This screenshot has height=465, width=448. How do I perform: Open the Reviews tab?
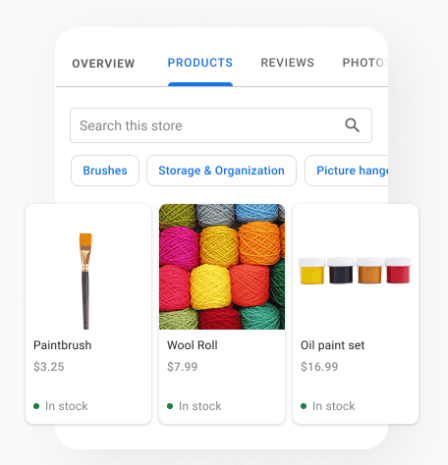287,63
